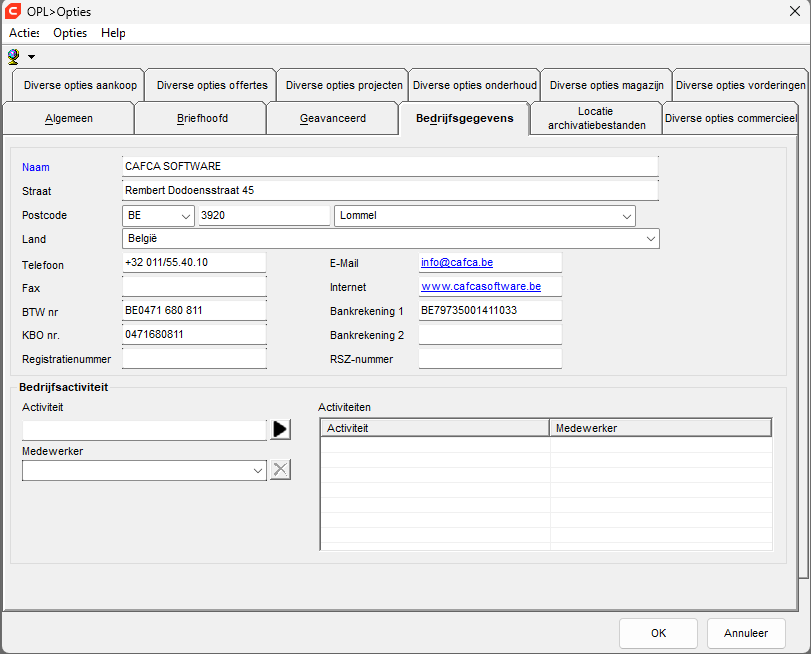
Task: Switch to Diverse opties projecten tab
Action: coord(344,85)
